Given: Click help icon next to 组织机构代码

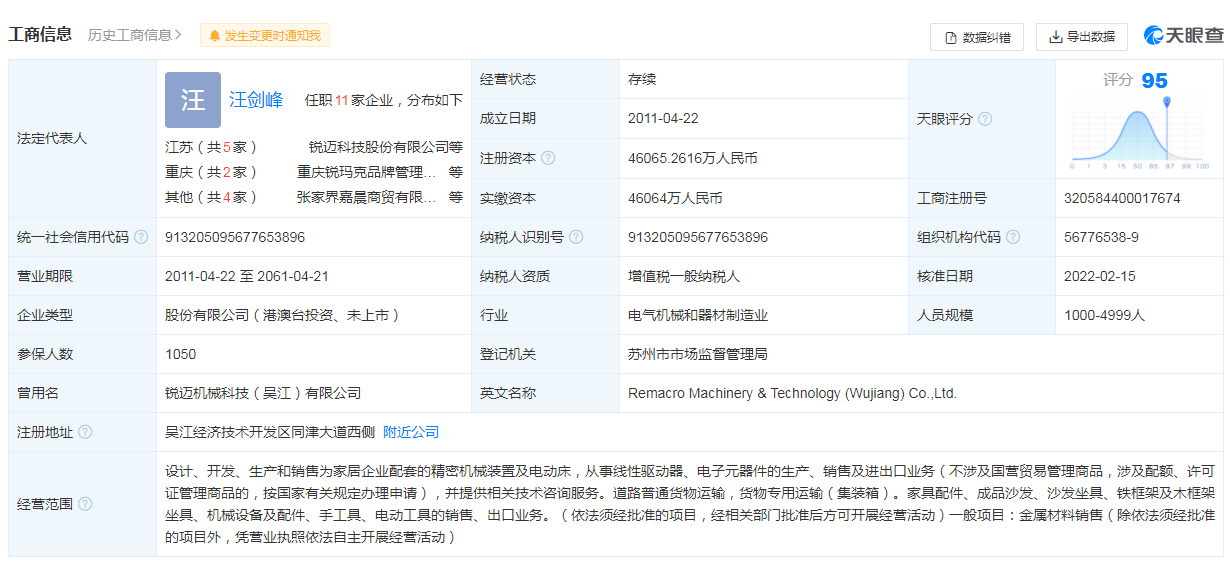Looking at the screenshot, I should [x=1013, y=237].
